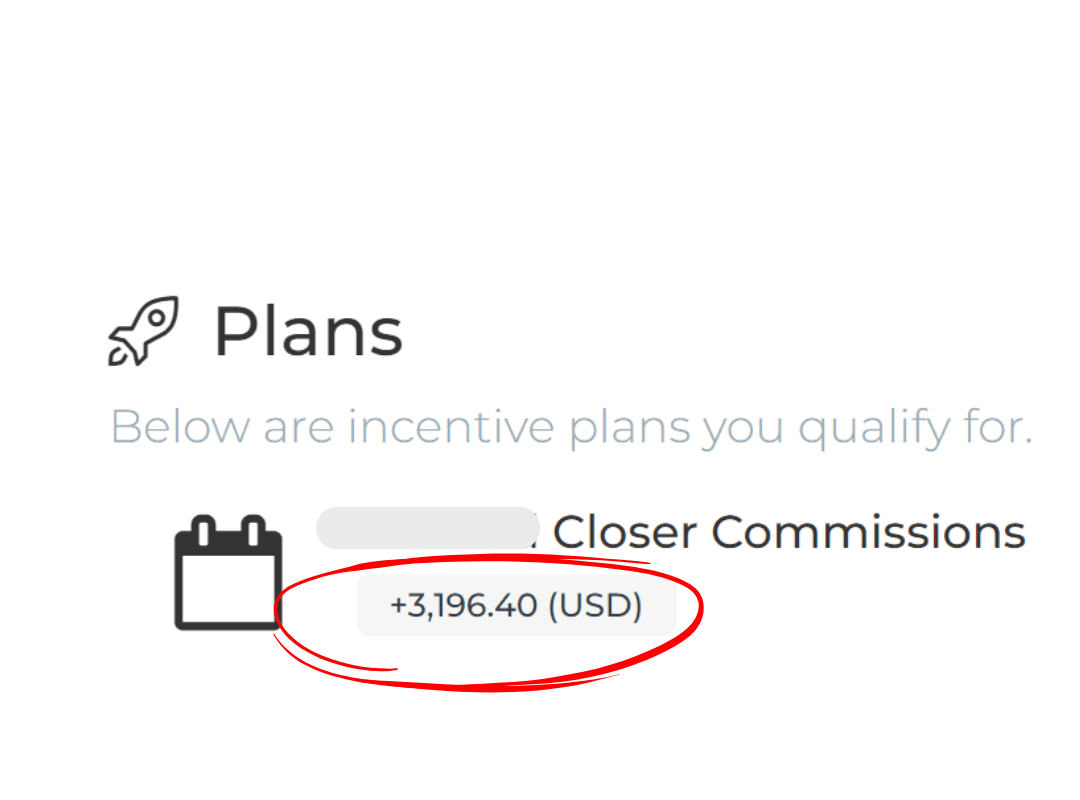
Task: Click the +3,196.40 (USD) amount badge
Action: click(515, 605)
